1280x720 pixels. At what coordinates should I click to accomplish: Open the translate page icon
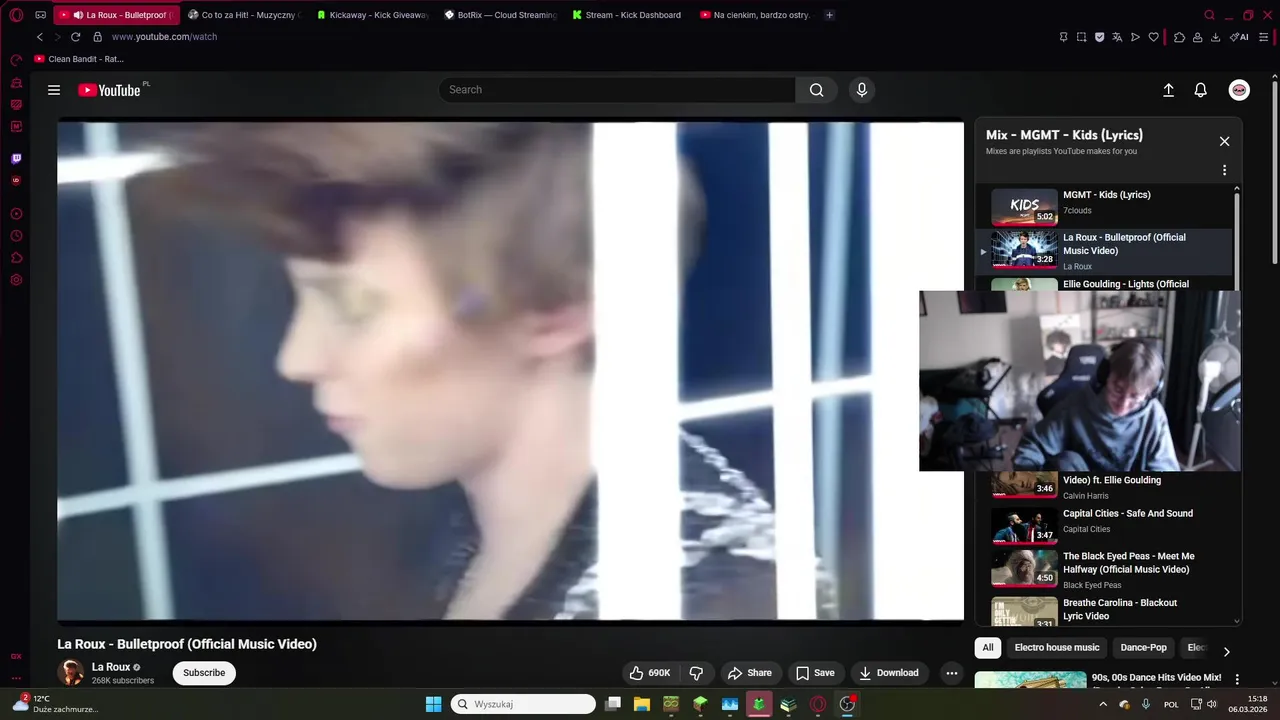click(1117, 37)
